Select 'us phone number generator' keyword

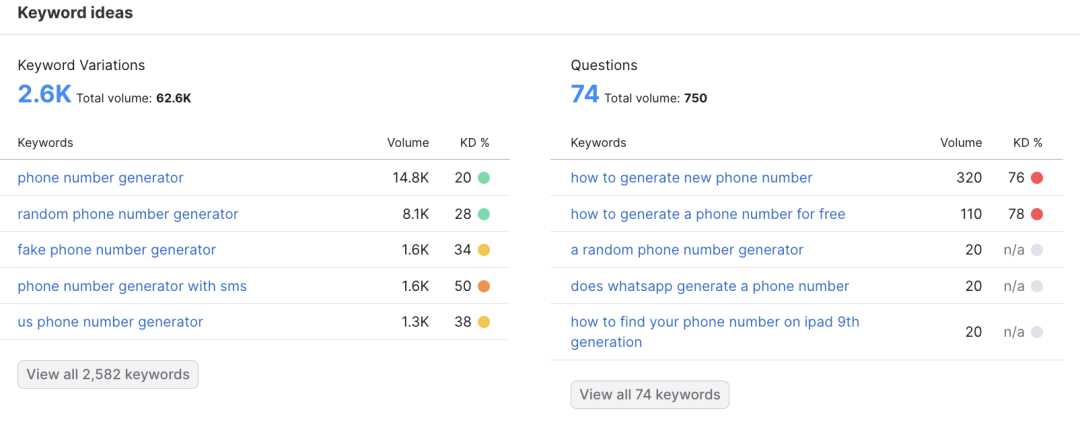(x=110, y=322)
